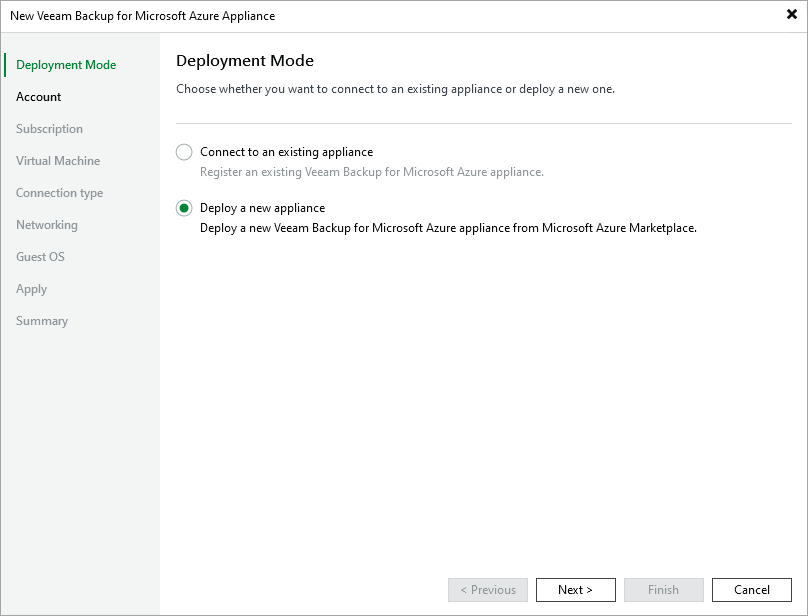The width and height of the screenshot is (808, 616).
Task: Click 'Deploy a new Veeam Backup for Microsoft Azure' description
Action: (448, 228)
